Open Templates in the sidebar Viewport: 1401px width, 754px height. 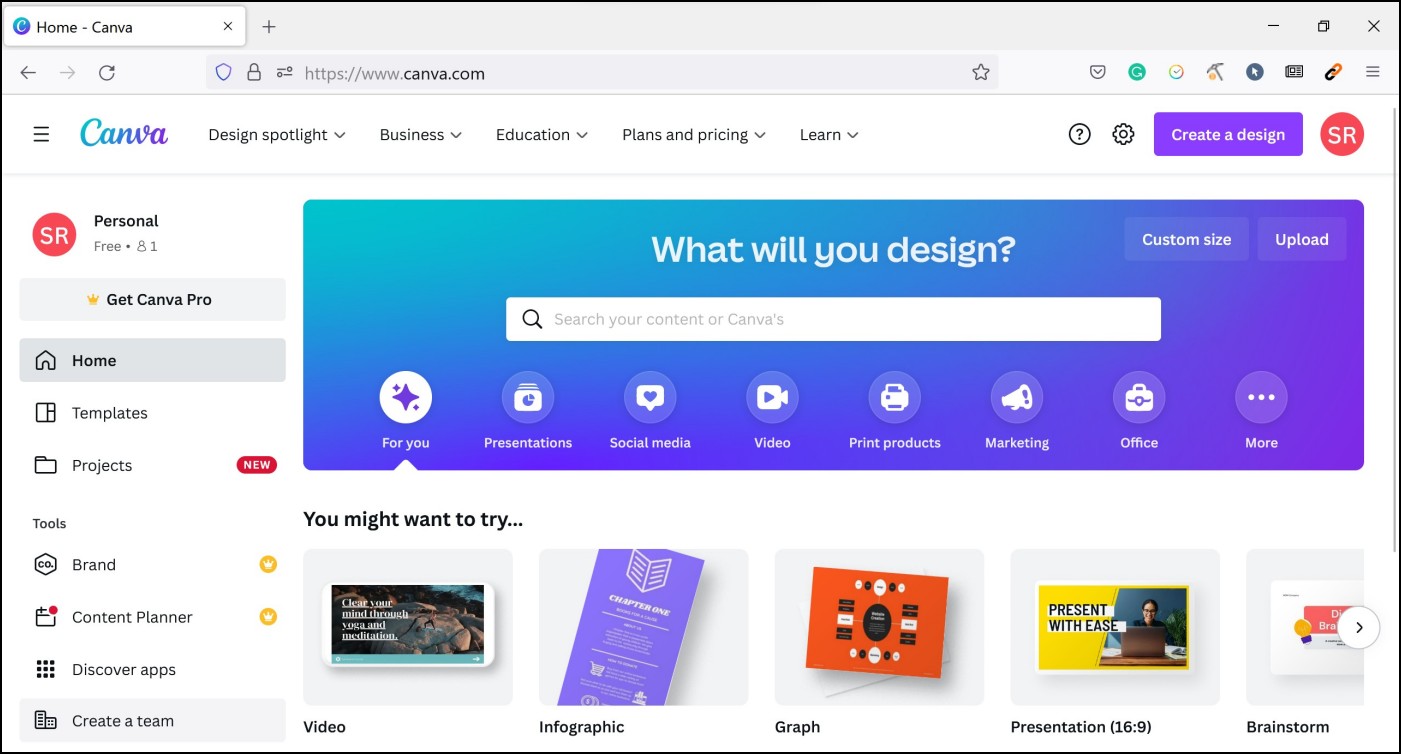tap(152, 413)
